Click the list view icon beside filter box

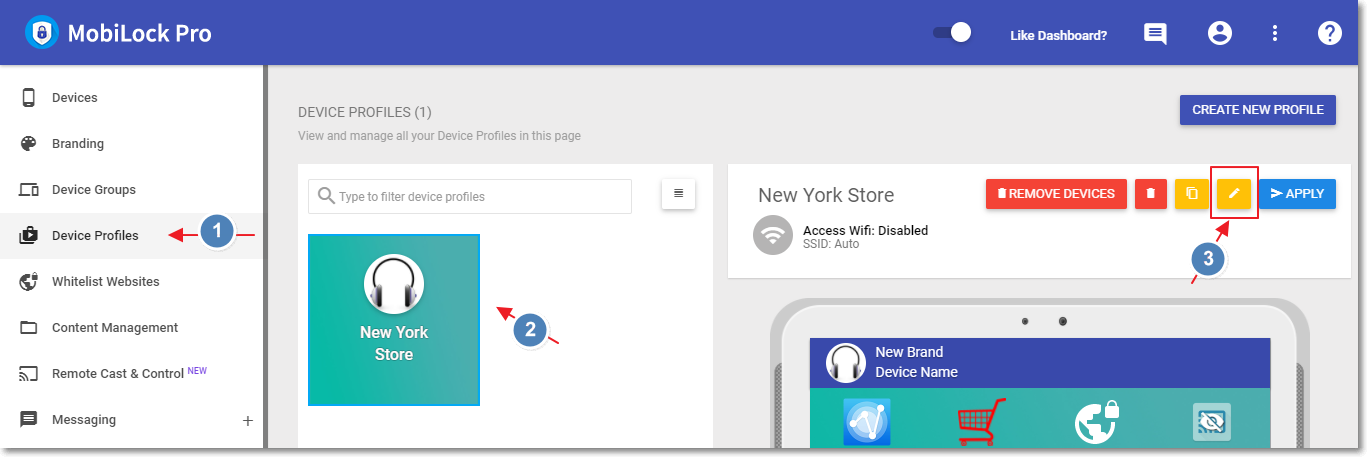[678, 194]
